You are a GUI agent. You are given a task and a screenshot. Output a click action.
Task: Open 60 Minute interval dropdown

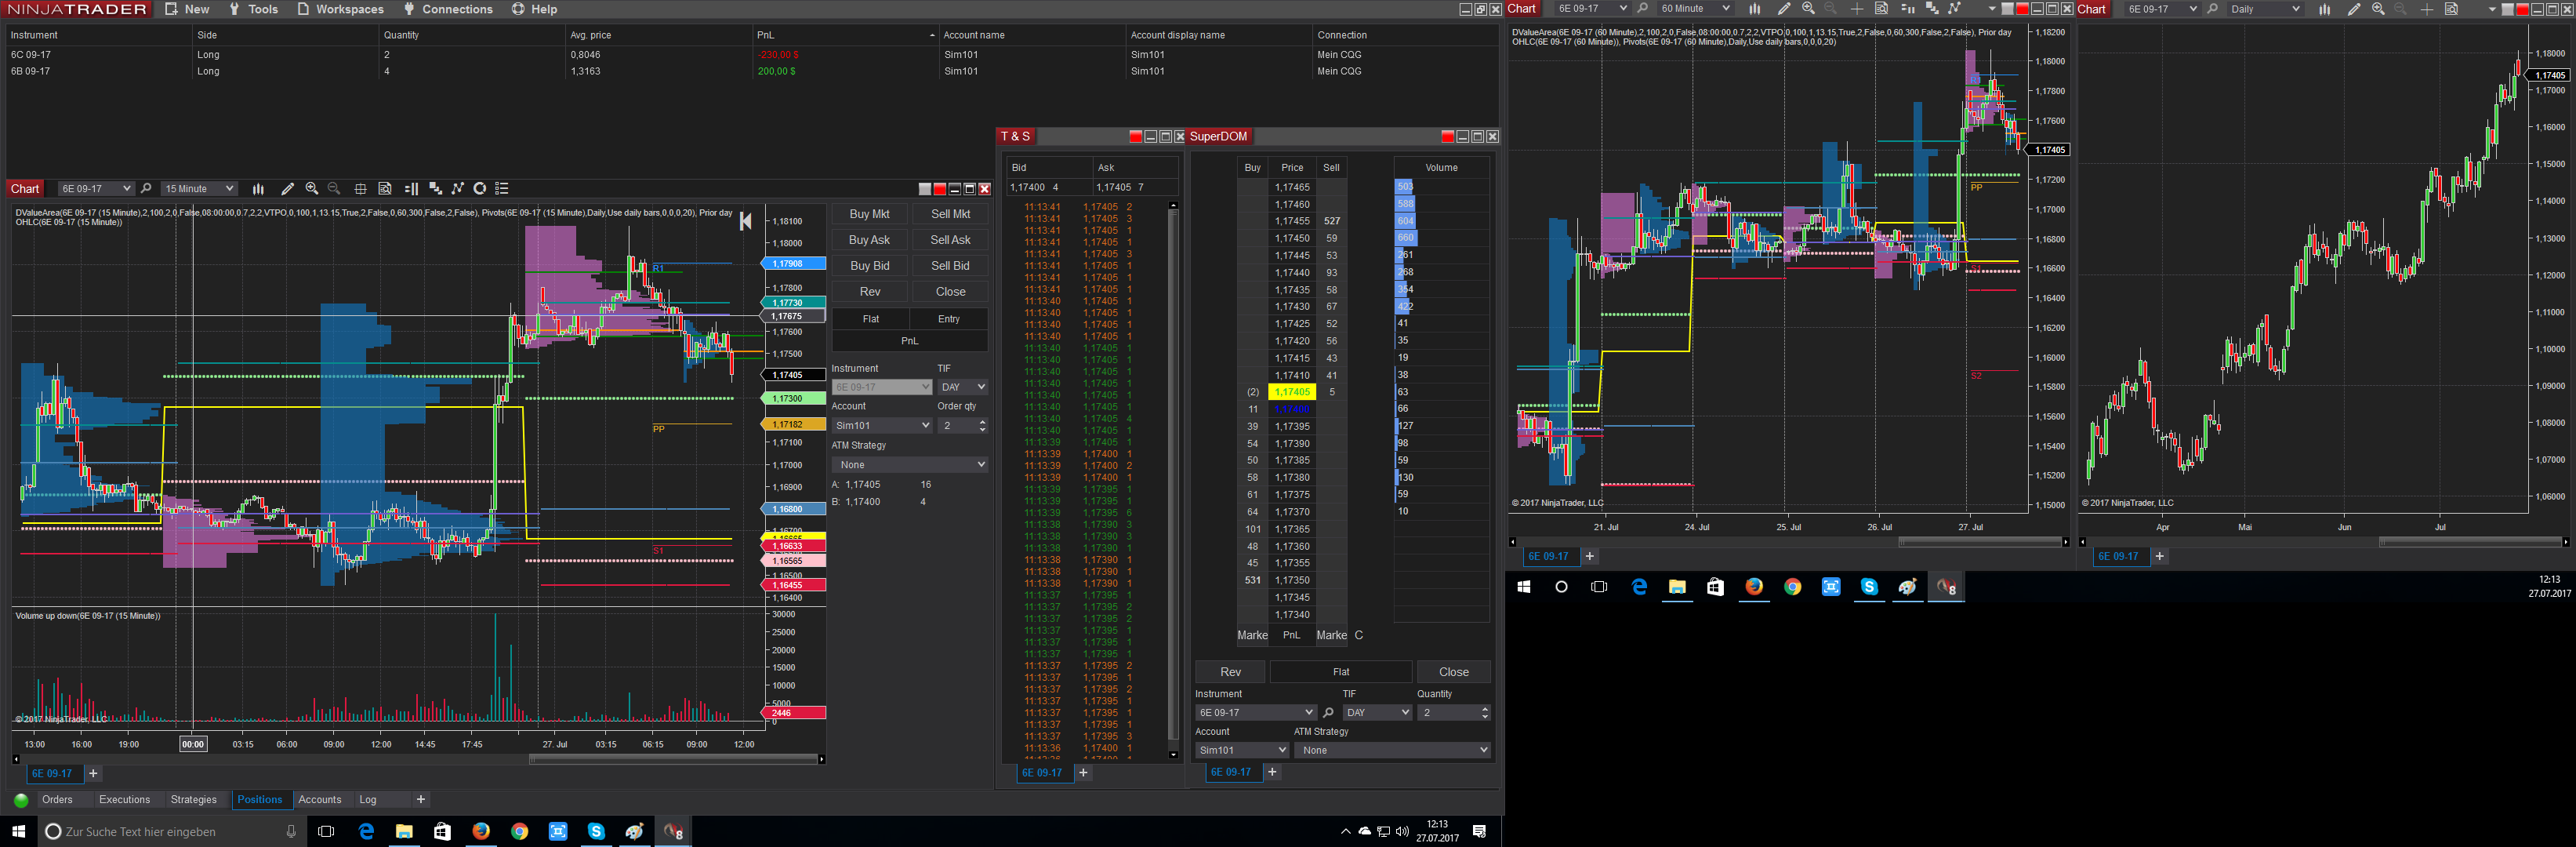[x=1695, y=9]
